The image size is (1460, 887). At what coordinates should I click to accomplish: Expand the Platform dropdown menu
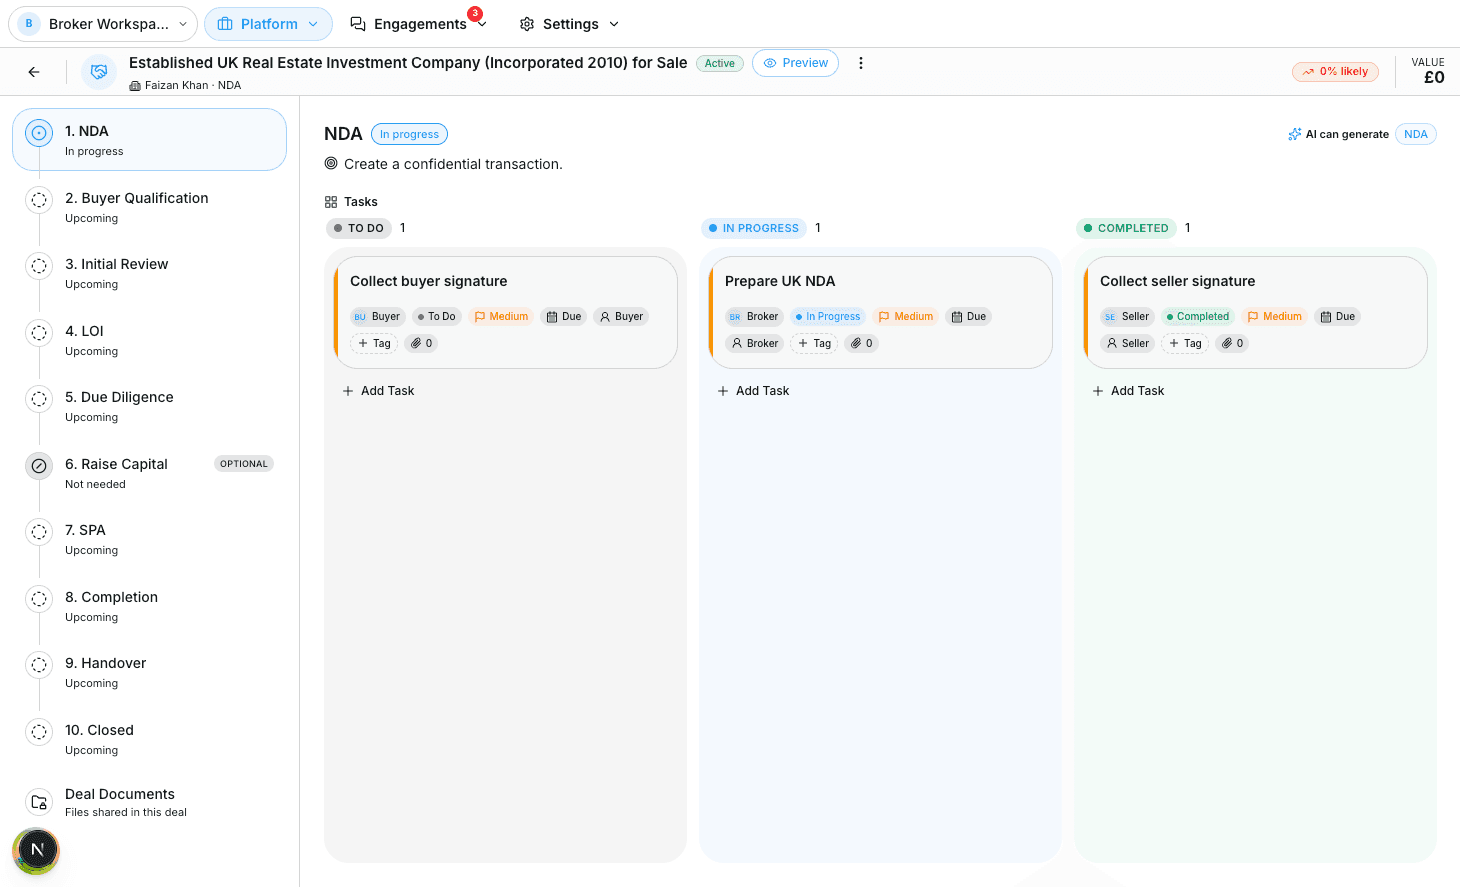(x=268, y=24)
